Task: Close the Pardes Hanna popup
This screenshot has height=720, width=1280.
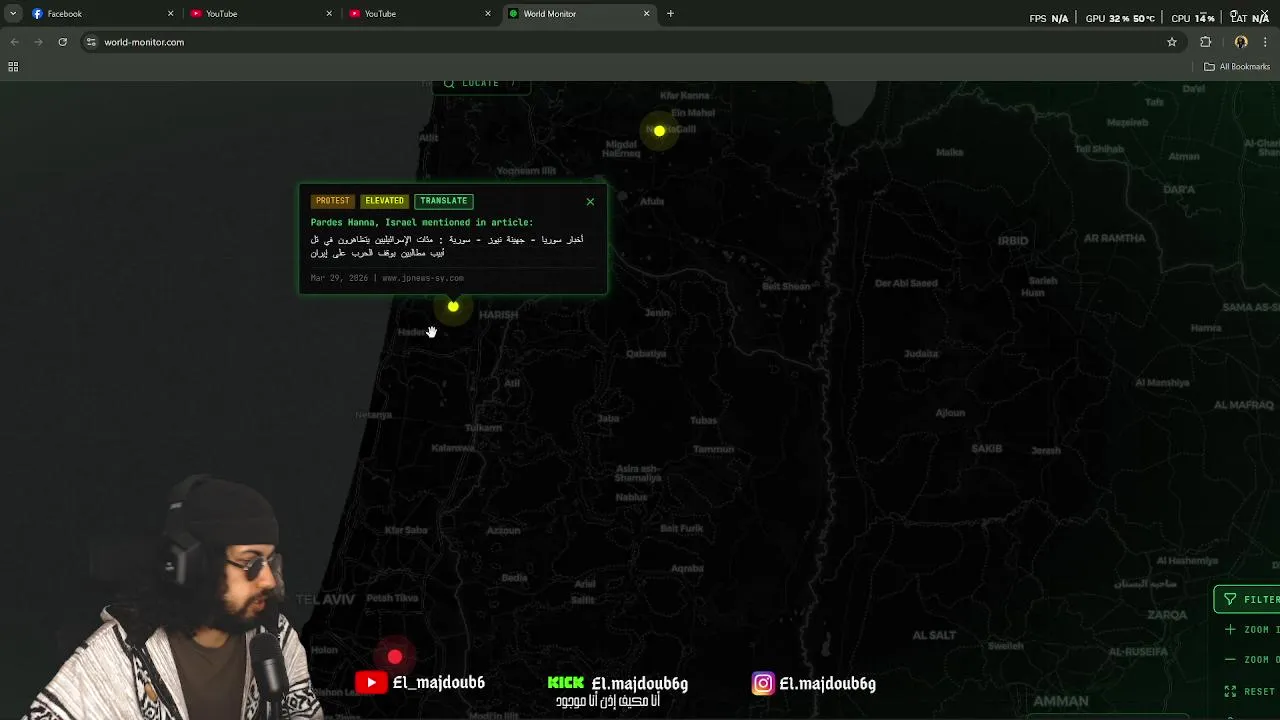Action: tap(590, 202)
